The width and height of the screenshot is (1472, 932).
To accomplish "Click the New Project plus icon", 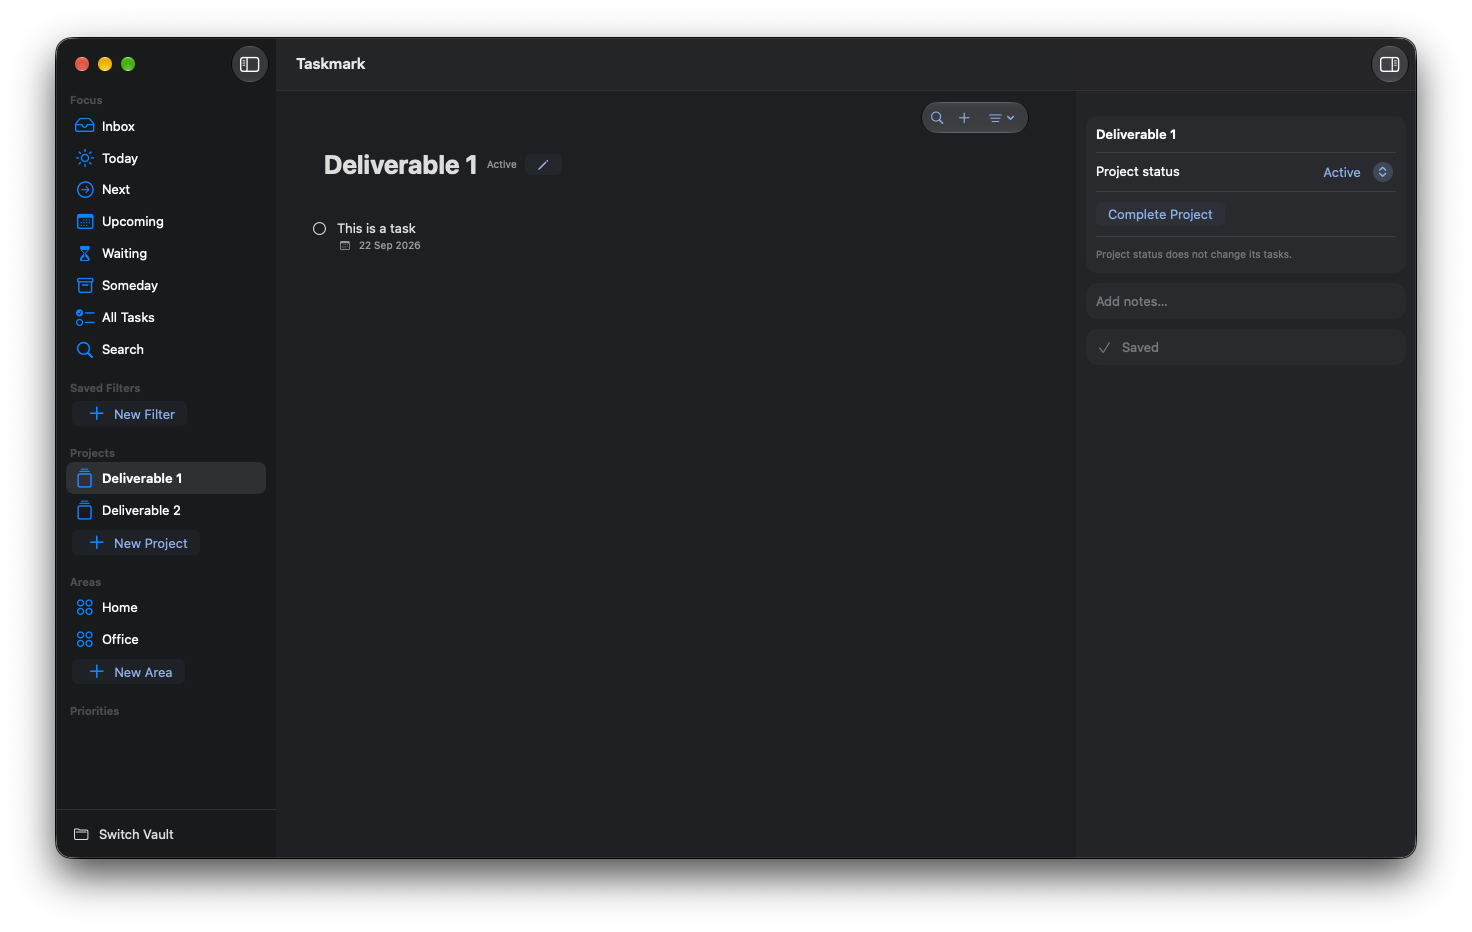I will pos(97,543).
